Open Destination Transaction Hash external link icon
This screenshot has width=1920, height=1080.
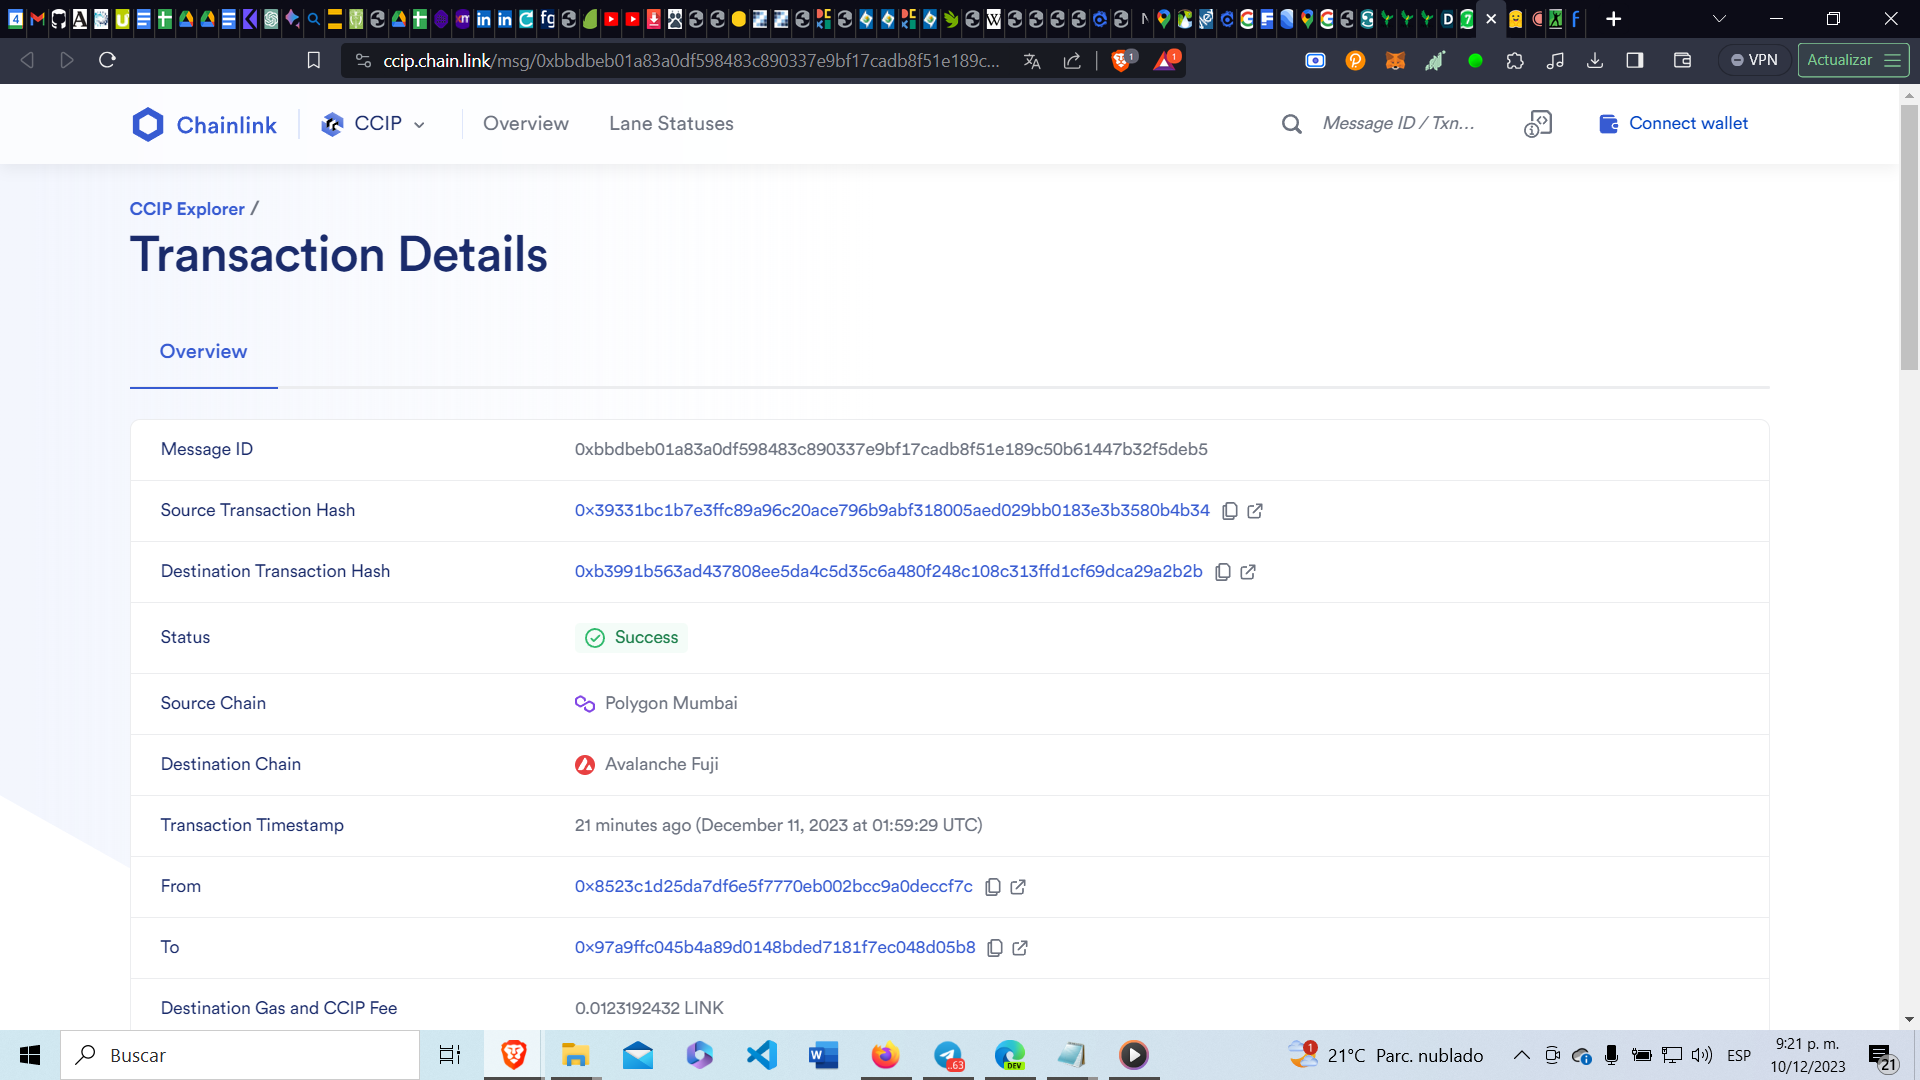(1248, 572)
